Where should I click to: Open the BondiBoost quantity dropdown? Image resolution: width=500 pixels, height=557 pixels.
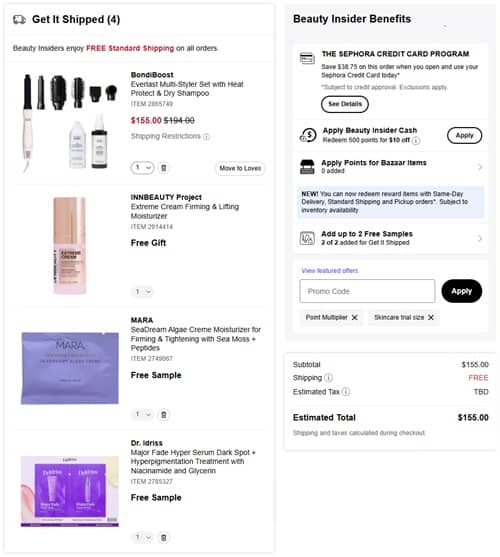point(142,168)
